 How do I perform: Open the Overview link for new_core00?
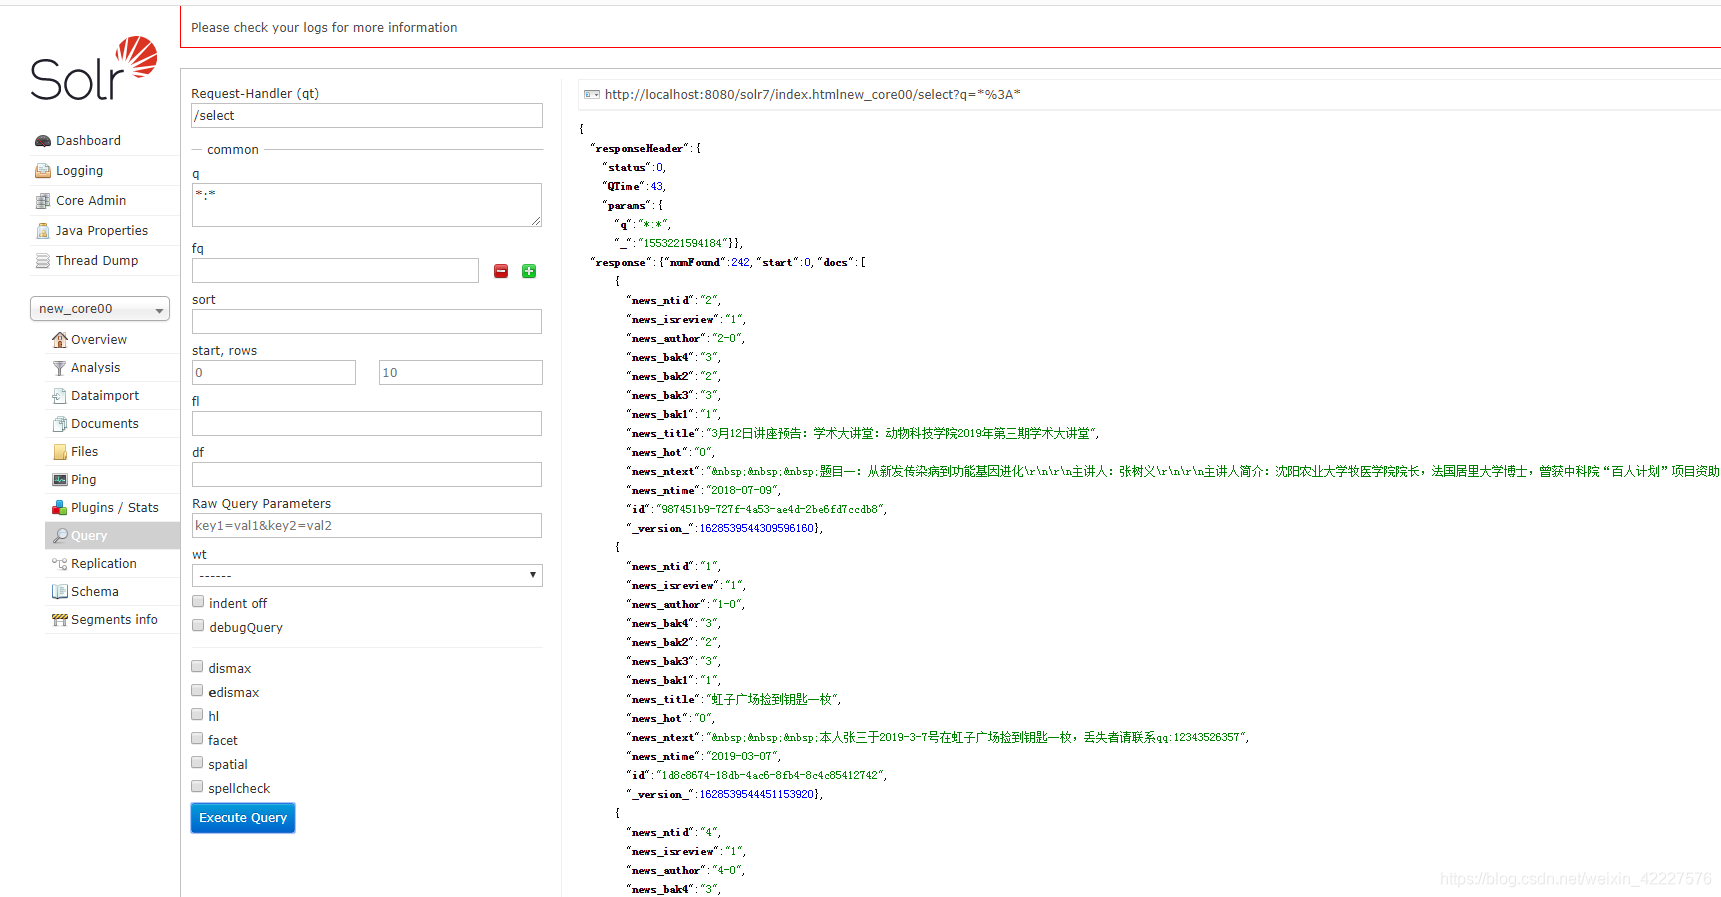(x=99, y=340)
